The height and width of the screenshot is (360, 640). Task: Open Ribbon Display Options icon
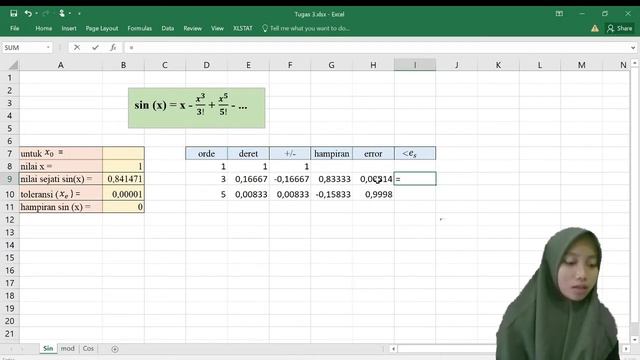(x=559, y=13)
